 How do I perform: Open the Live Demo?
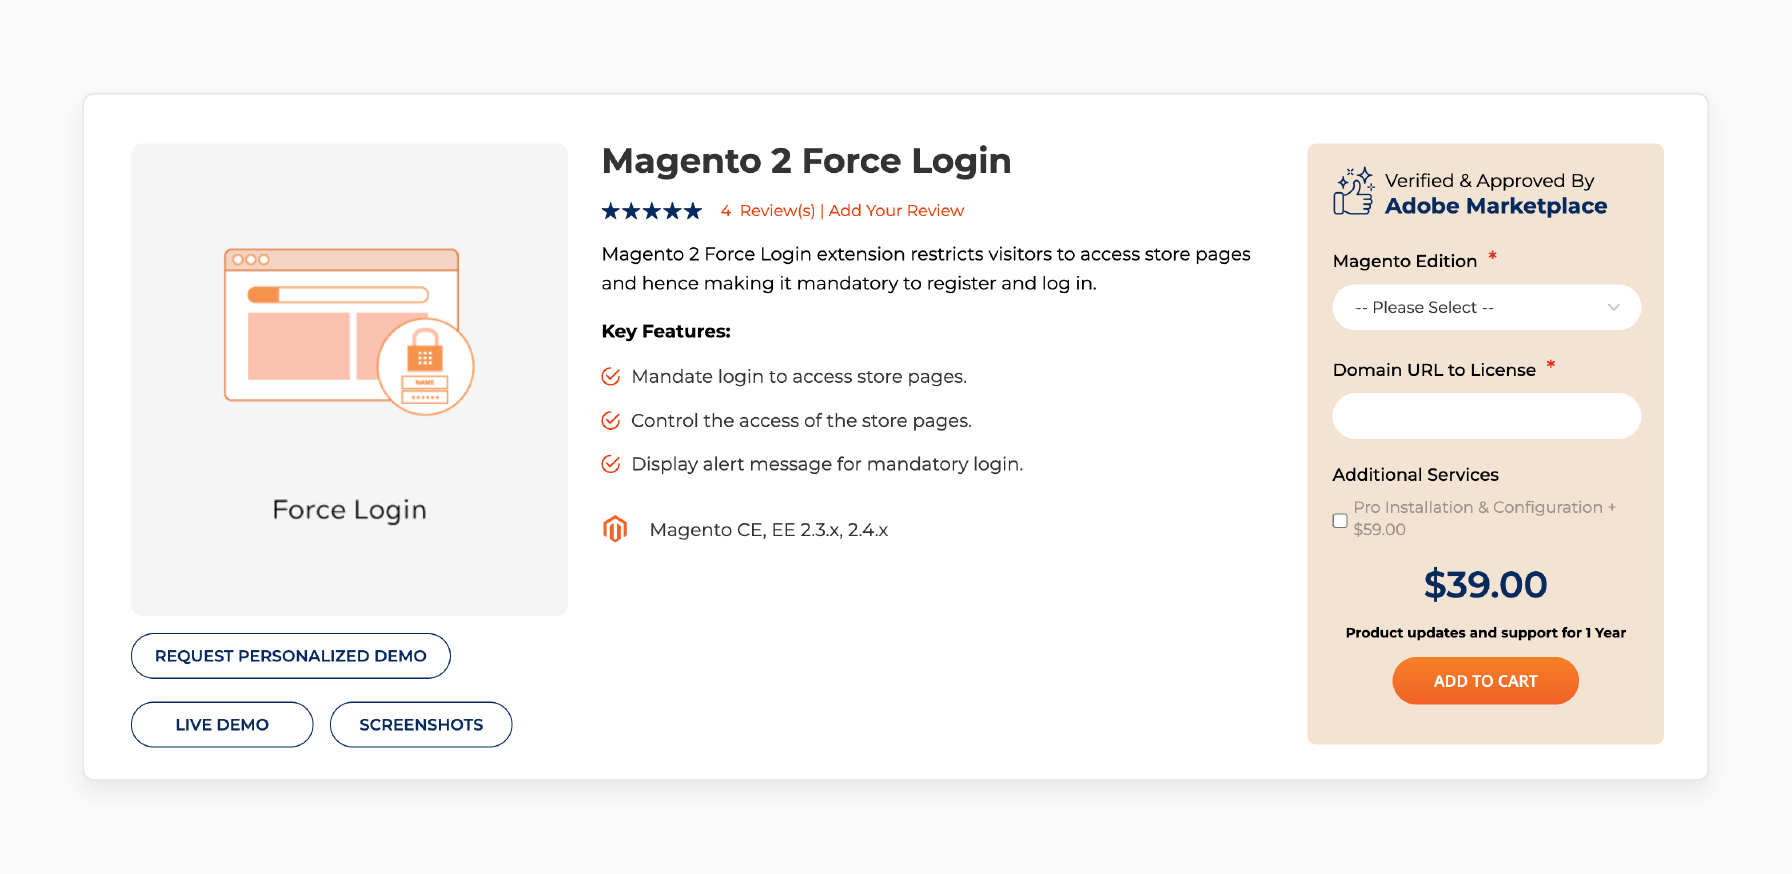pos(222,725)
